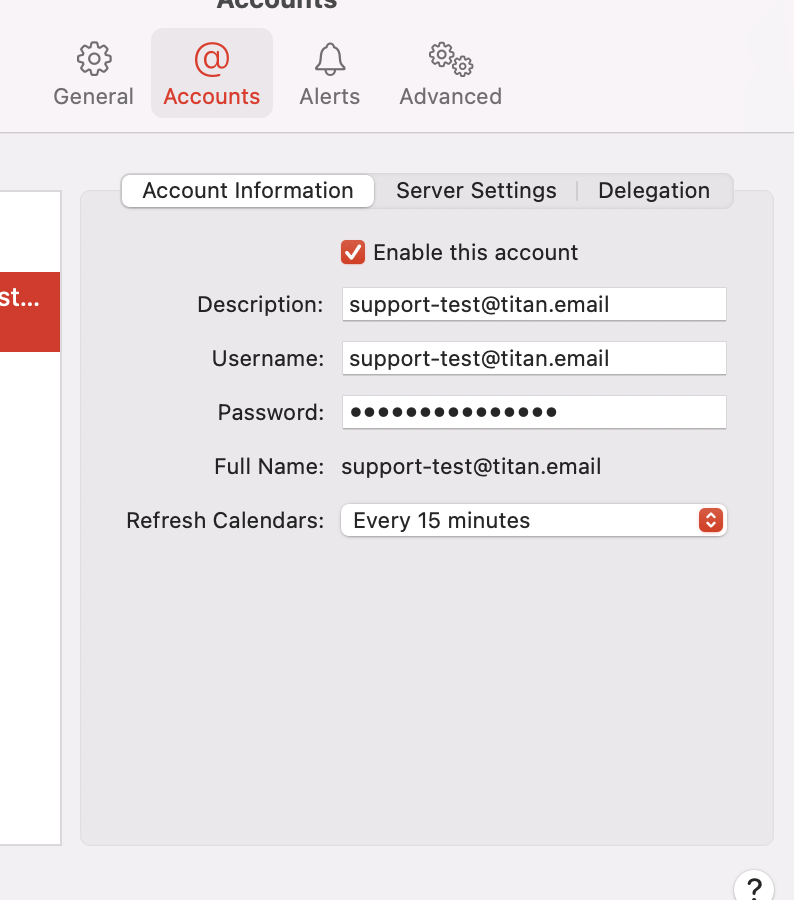Image resolution: width=794 pixels, height=900 pixels.
Task: Click into the Password field
Action: [534, 412]
